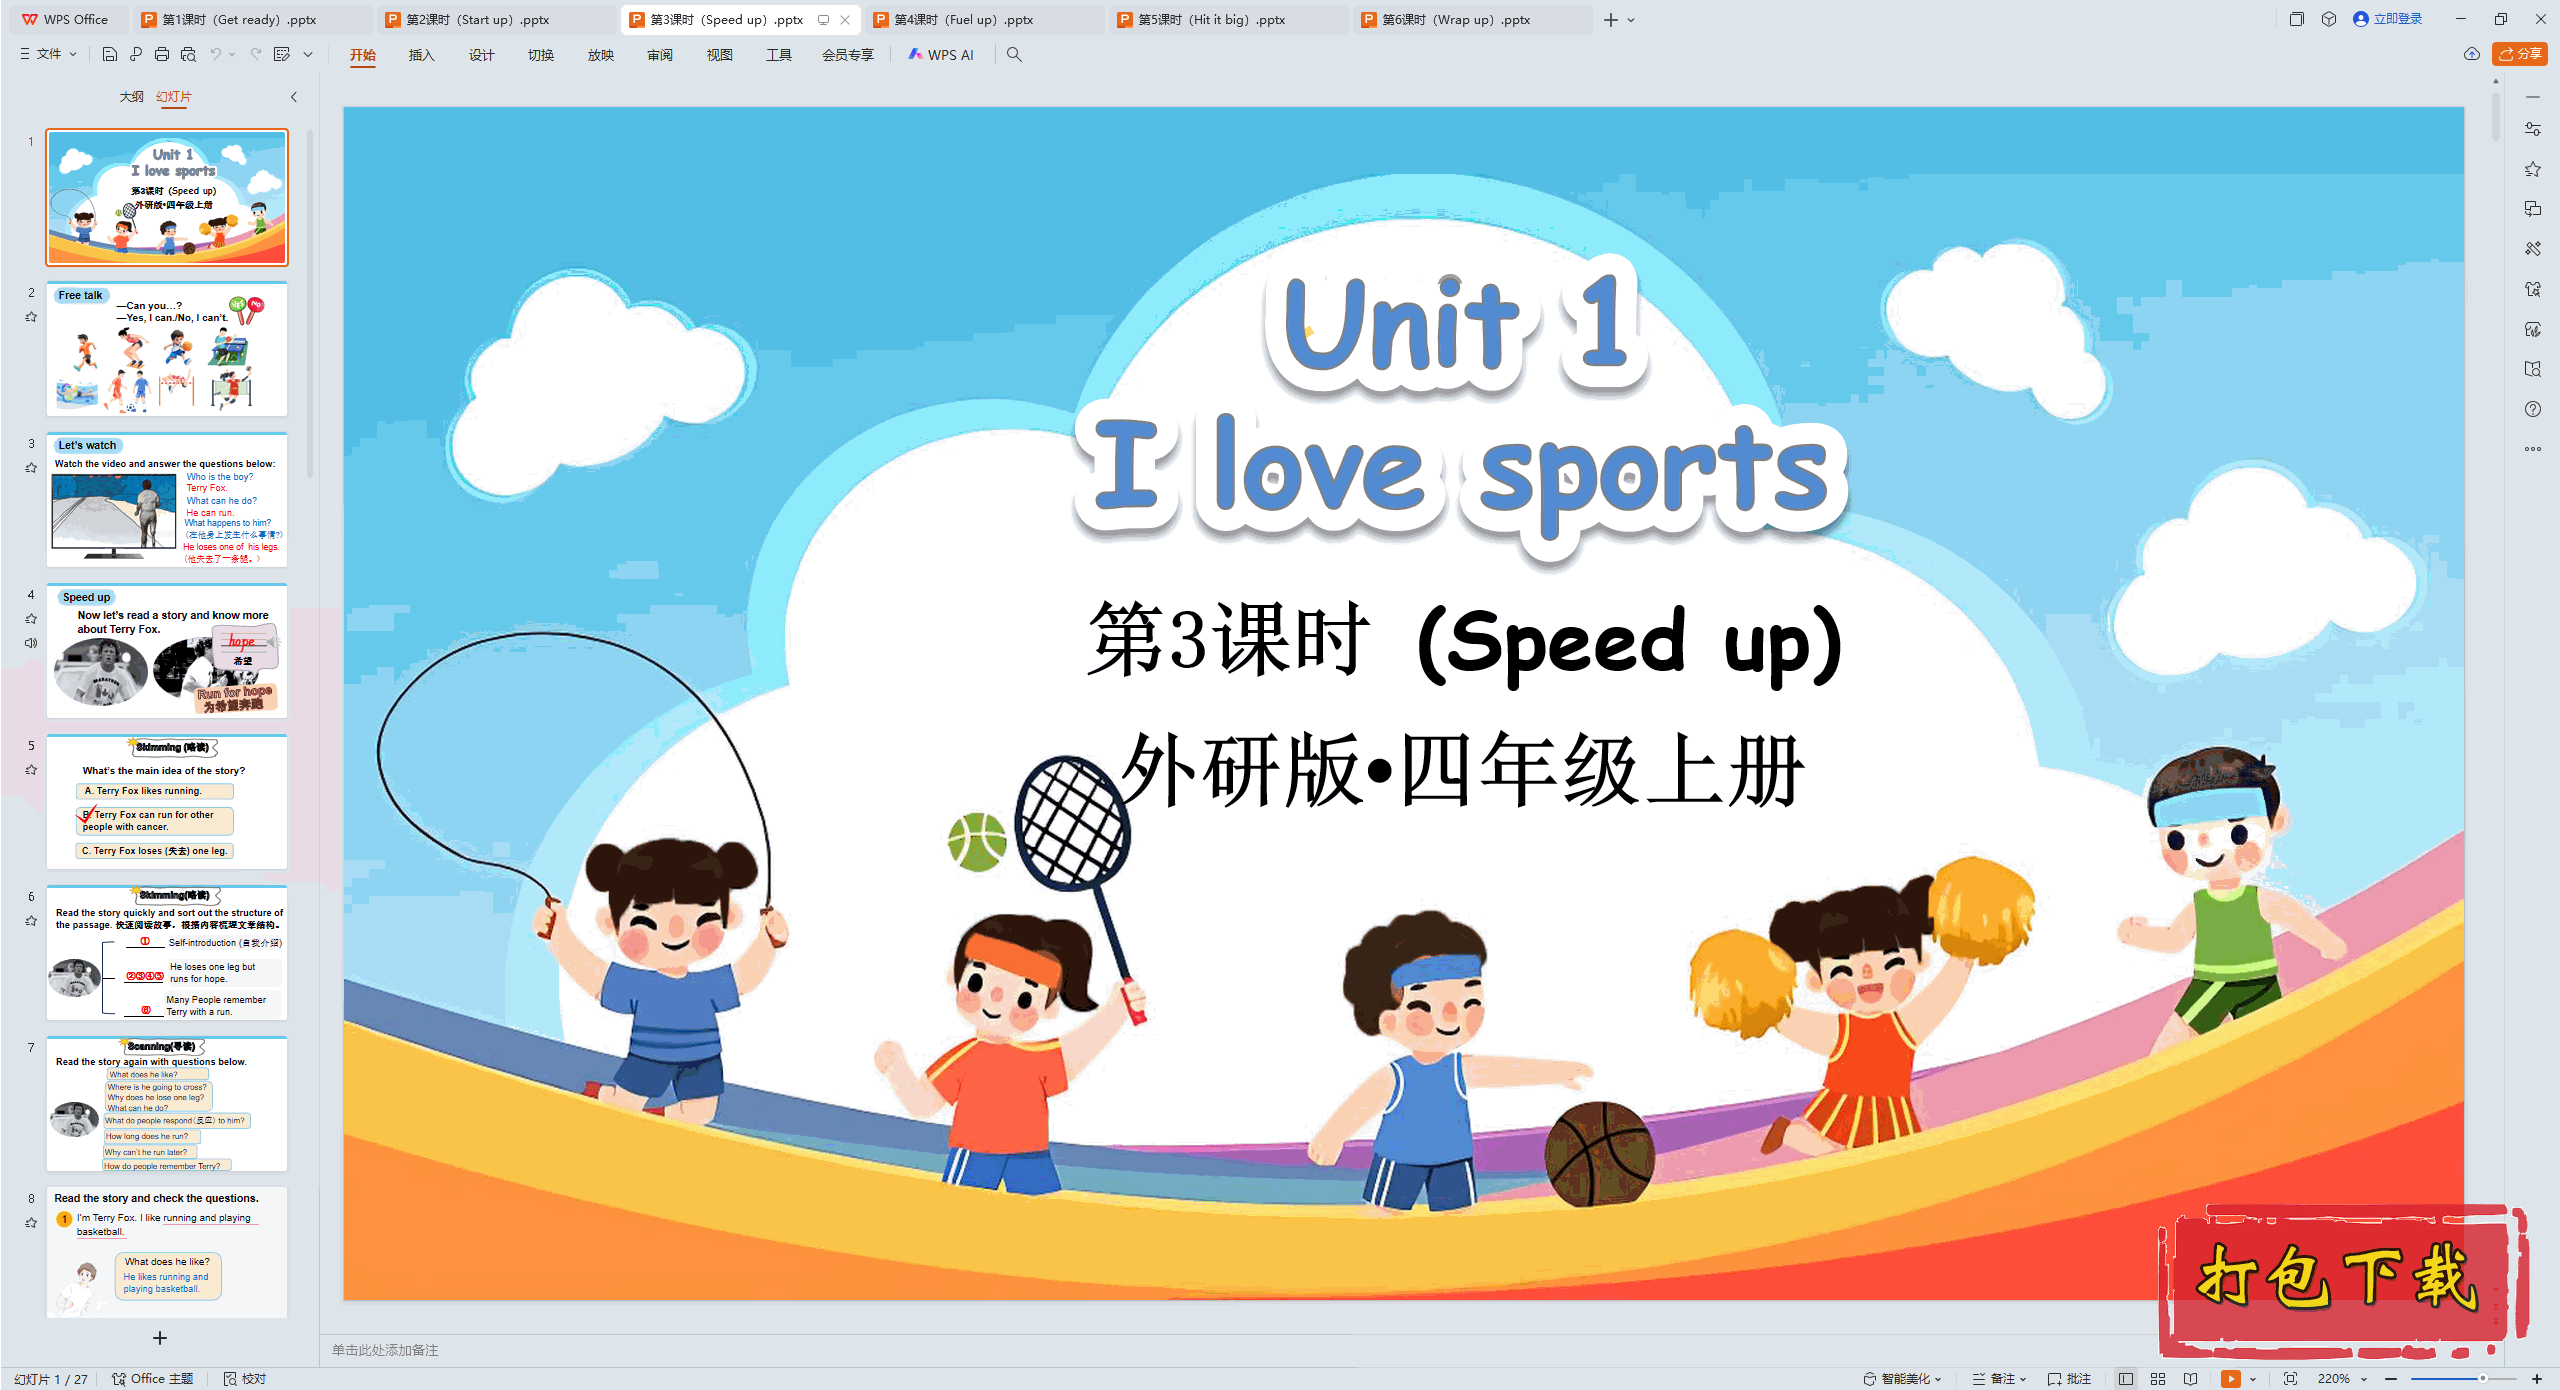2560x1390 pixels.
Task: Click the zoom slider handle
Action: [x=2482, y=1379]
